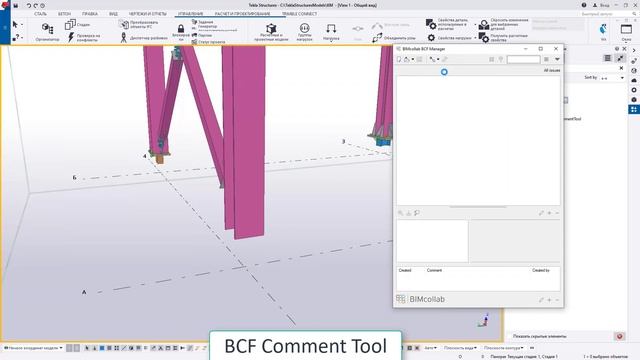
Task: Click Сбросить изменения для выбранных деталей
Action: (x=504, y=24)
